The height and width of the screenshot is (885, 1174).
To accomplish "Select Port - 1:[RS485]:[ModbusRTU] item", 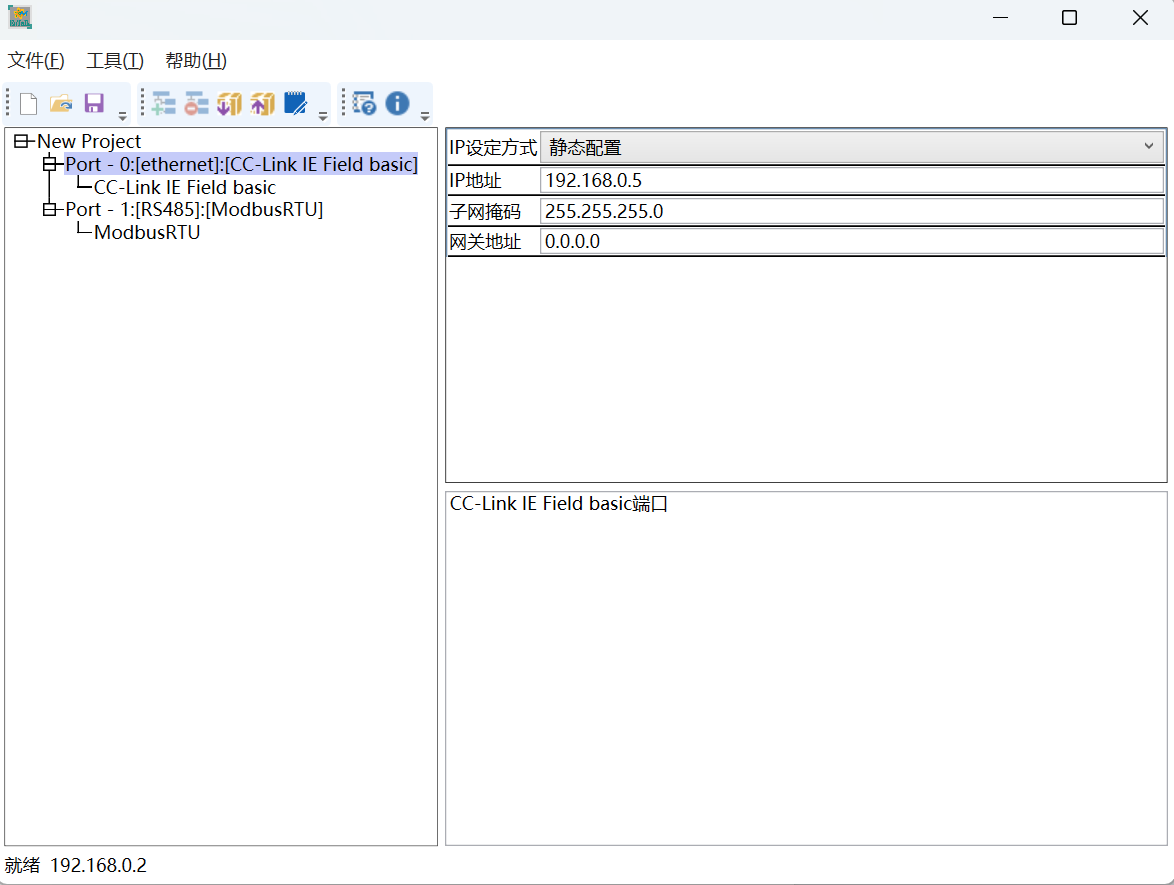I will (x=194, y=209).
